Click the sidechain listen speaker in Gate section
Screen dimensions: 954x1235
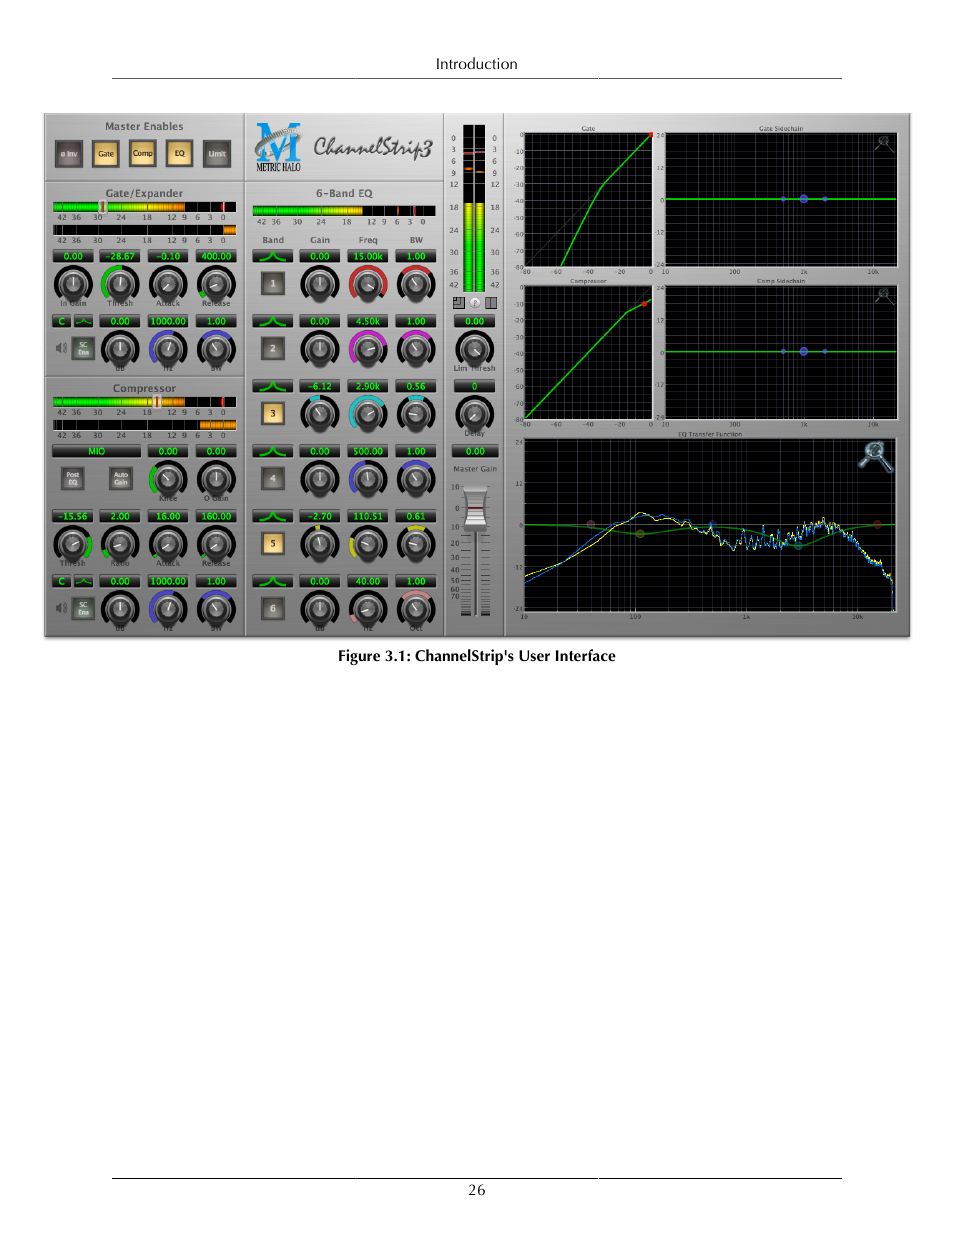60,348
